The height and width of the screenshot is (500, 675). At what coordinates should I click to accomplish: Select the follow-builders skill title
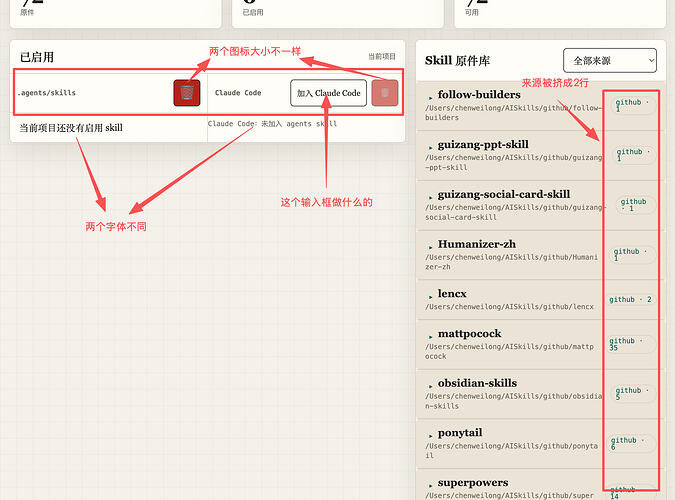(479, 95)
